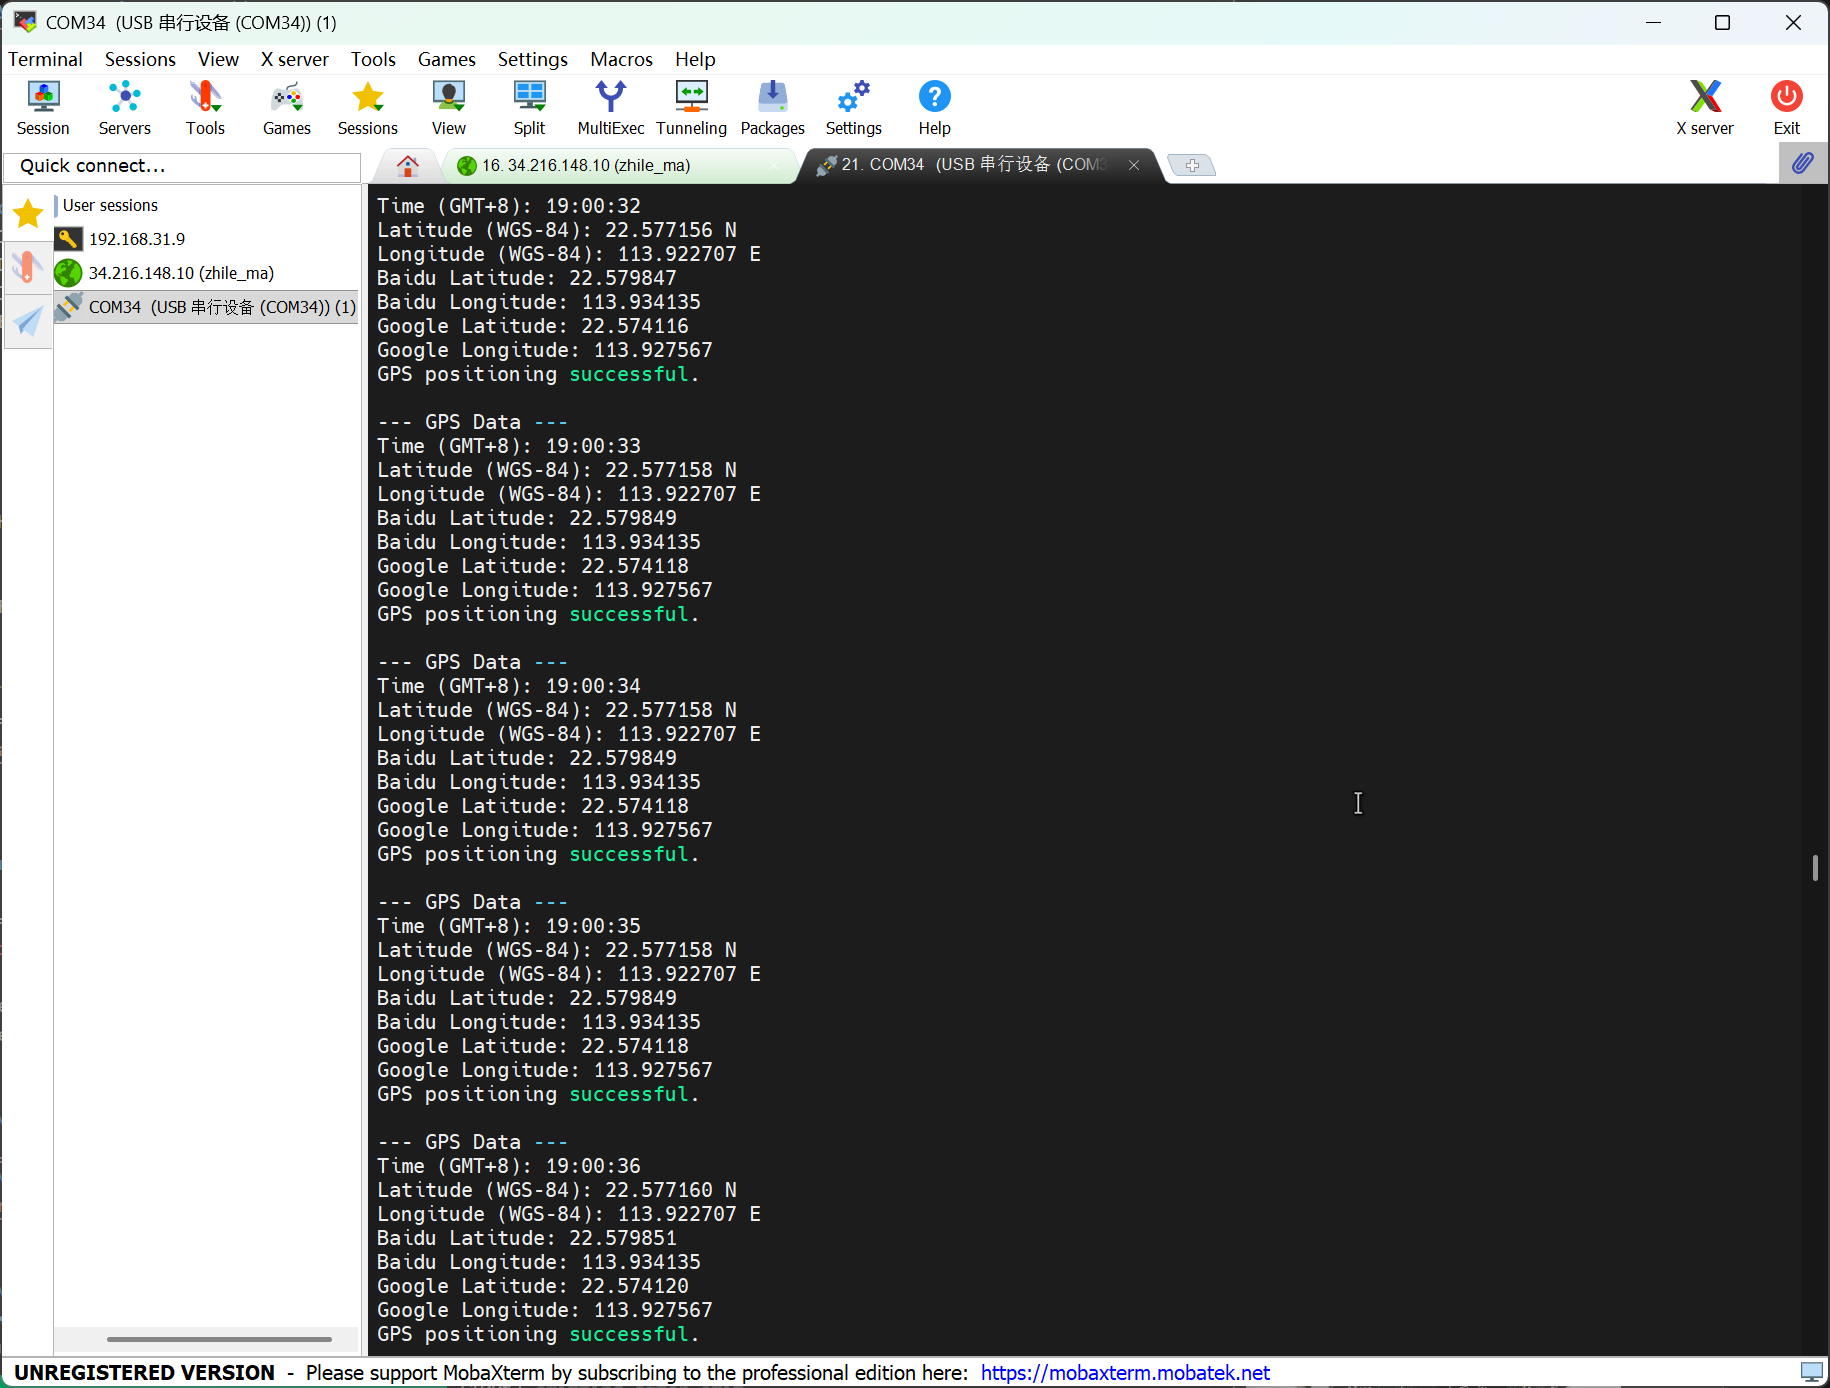Click the Servers toolbar icon
This screenshot has height=1388, width=1830.
point(124,108)
